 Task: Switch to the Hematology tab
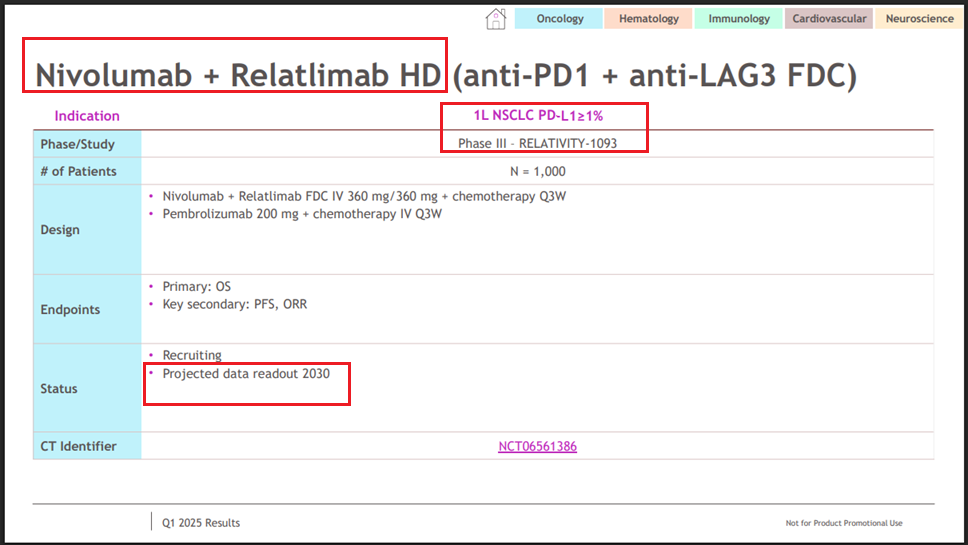coord(648,19)
